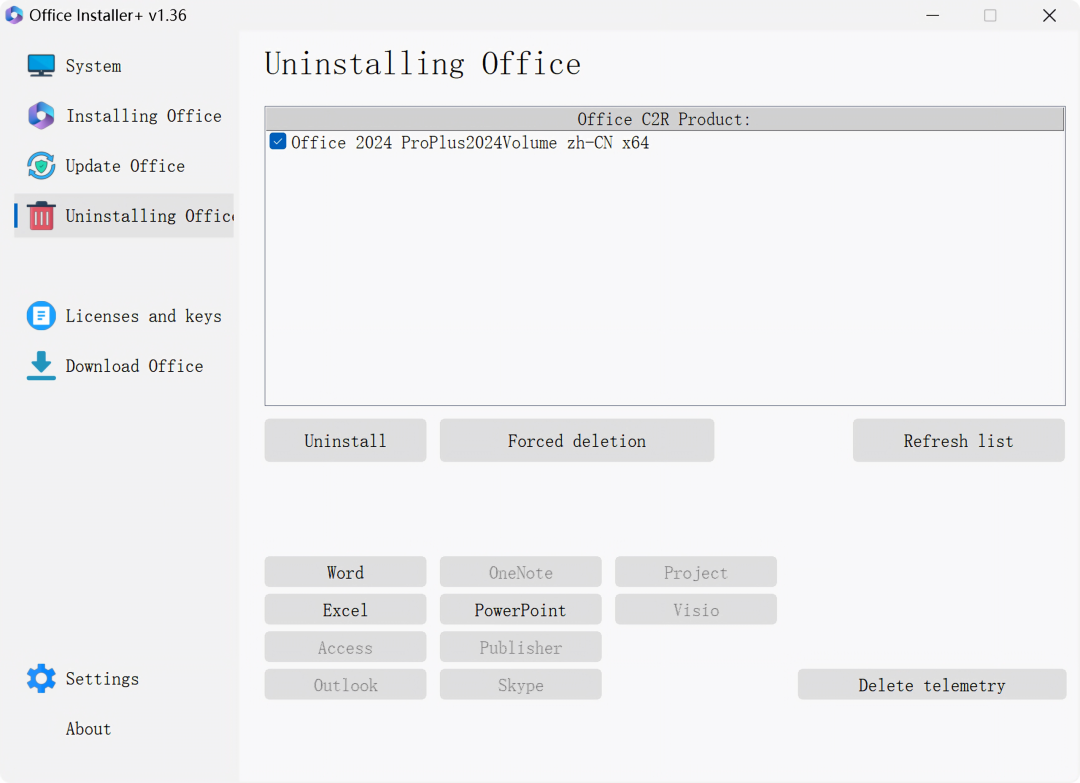Click the Office Installer+ title bar logo

(14, 15)
